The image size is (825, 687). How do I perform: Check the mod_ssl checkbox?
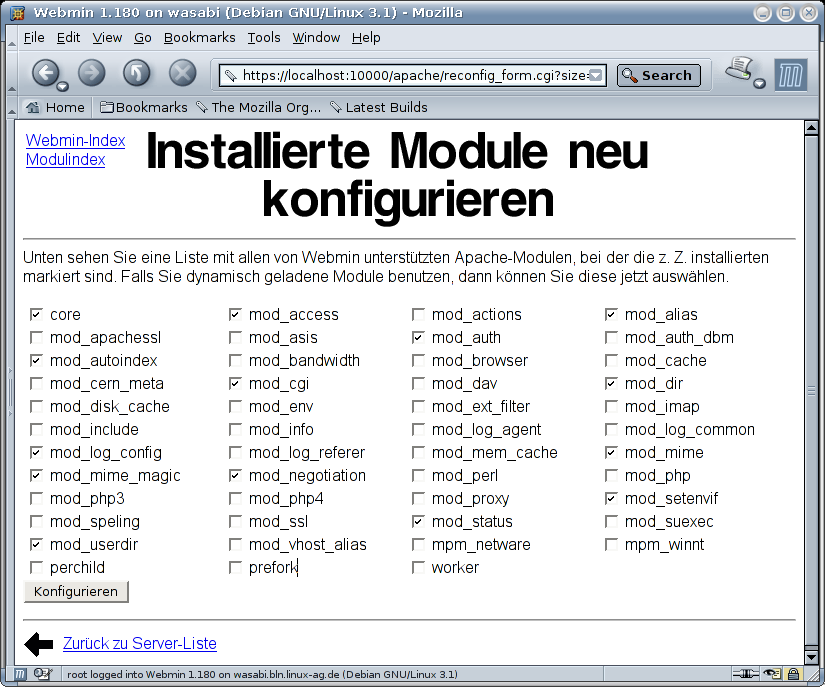click(235, 521)
